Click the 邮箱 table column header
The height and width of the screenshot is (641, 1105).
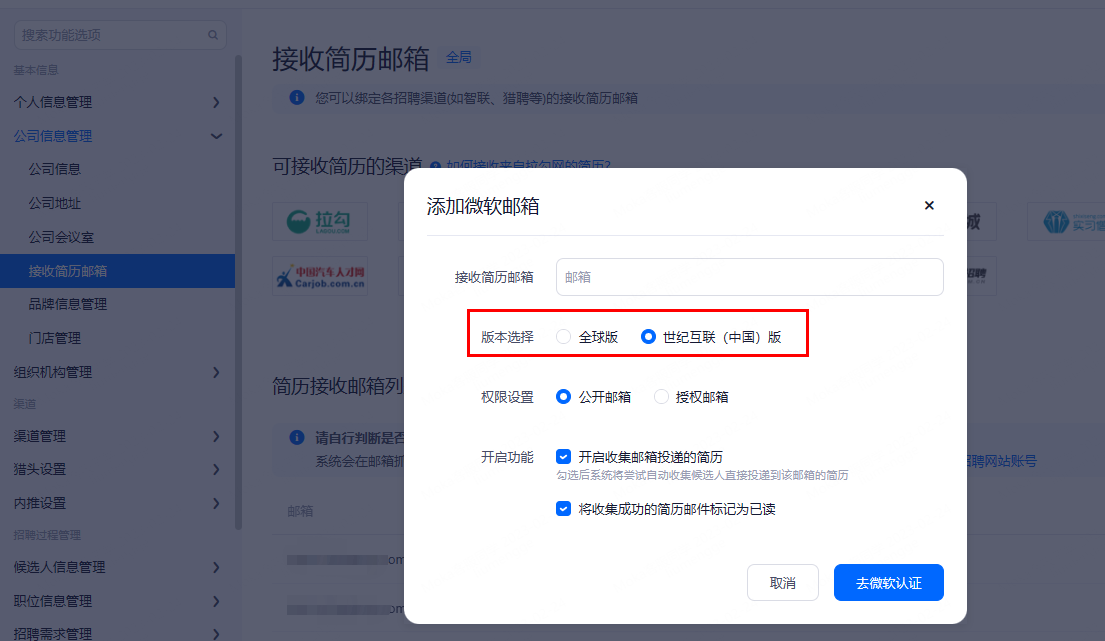click(x=300, y=511)
